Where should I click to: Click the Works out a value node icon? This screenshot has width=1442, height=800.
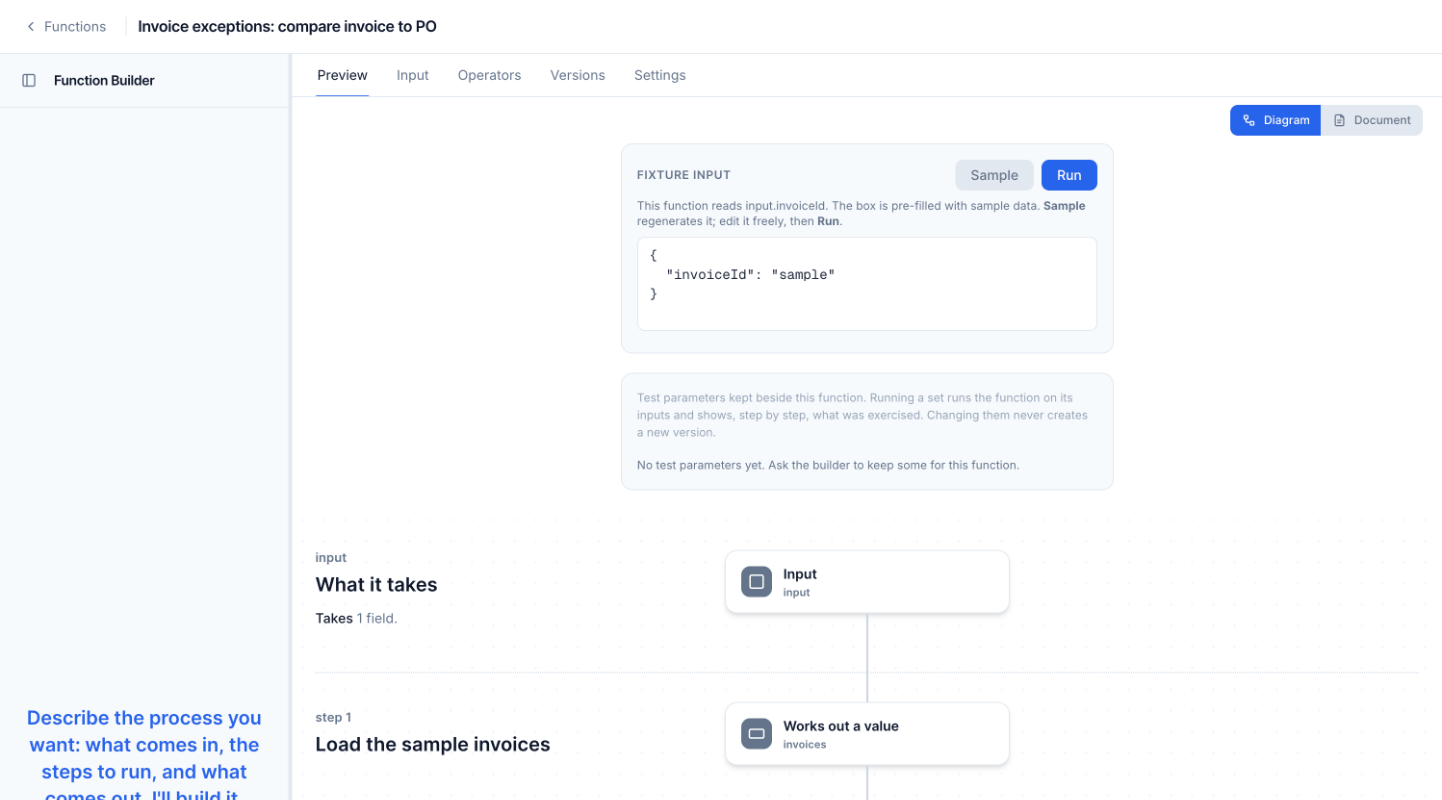756,734
